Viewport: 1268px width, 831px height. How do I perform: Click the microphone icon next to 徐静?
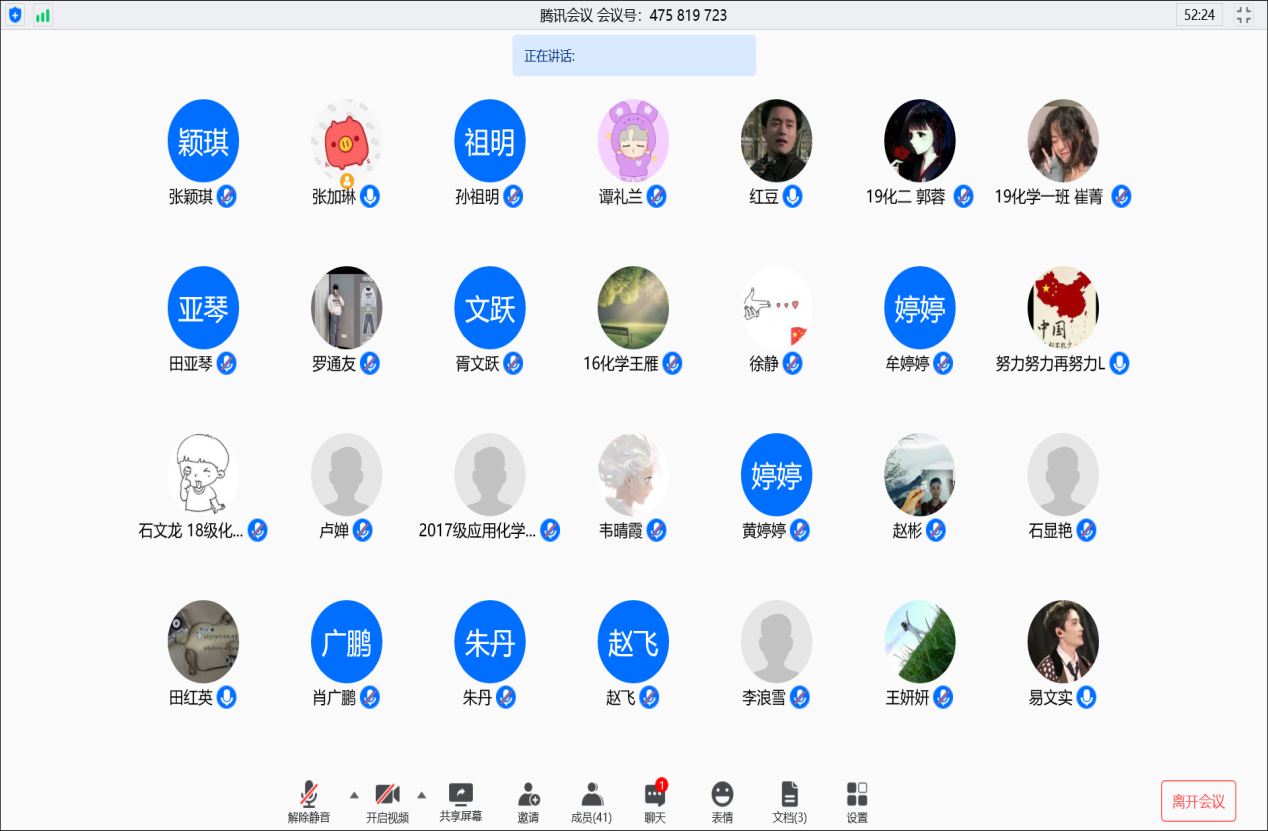793,363
